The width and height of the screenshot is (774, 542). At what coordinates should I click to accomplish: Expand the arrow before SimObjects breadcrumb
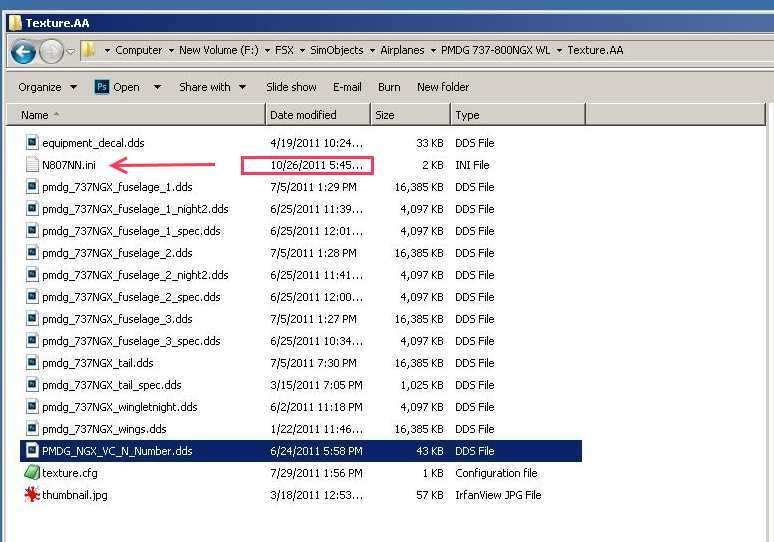[302, 50]
